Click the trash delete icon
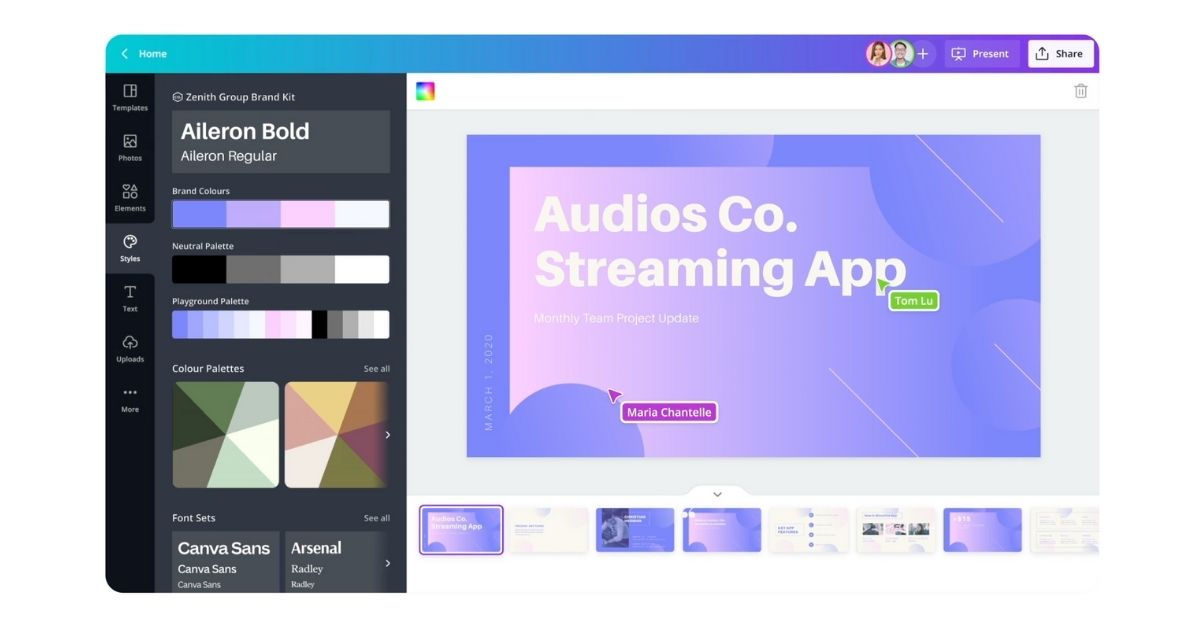The height and width of the screenshot is (630, 1200). [1080, 91]
